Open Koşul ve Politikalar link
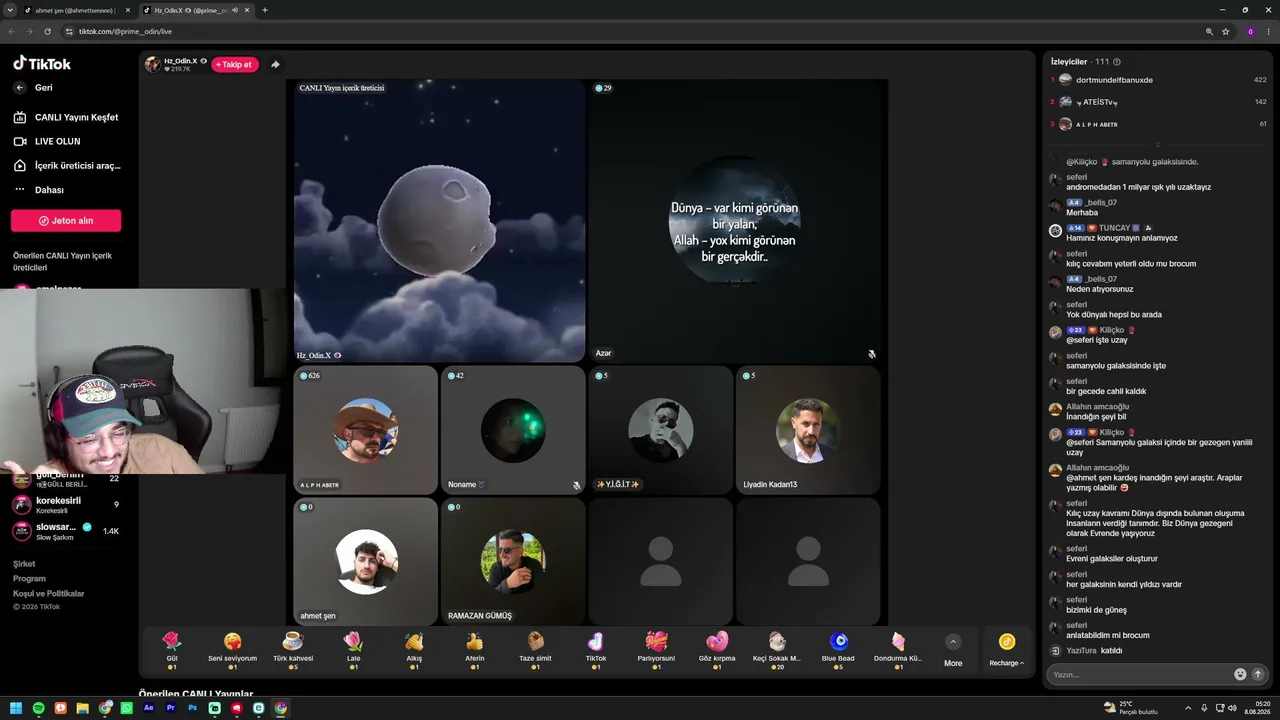The image size is (1280, 720). point(49,594)
